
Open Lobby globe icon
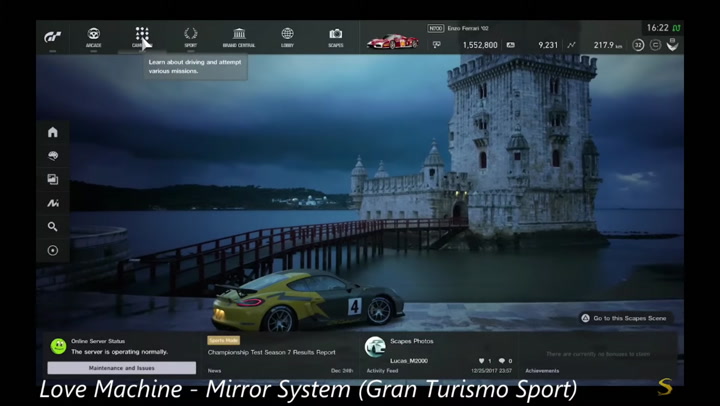[287, 34]
